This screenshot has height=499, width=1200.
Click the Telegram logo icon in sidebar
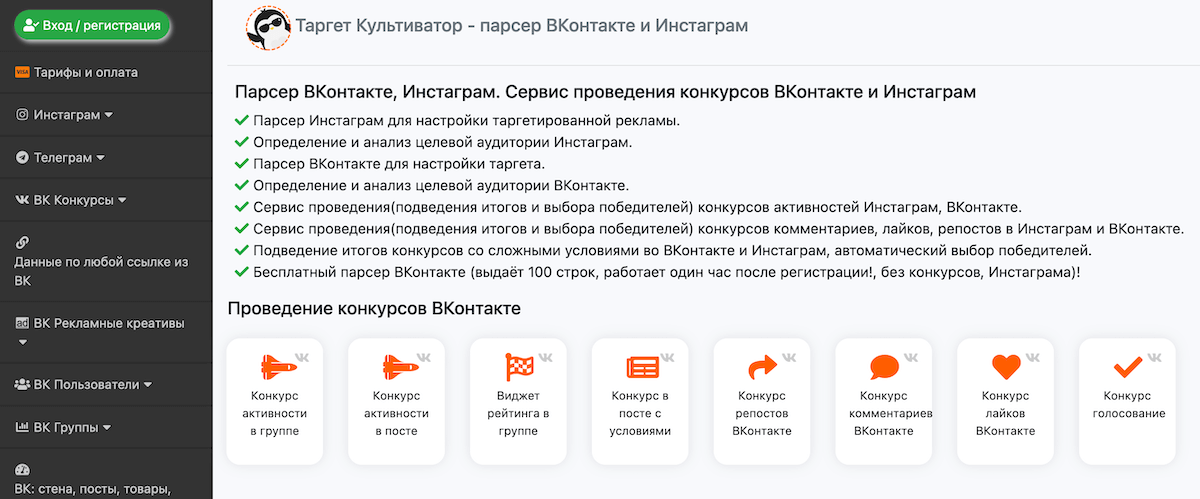[x=22, y=158]
